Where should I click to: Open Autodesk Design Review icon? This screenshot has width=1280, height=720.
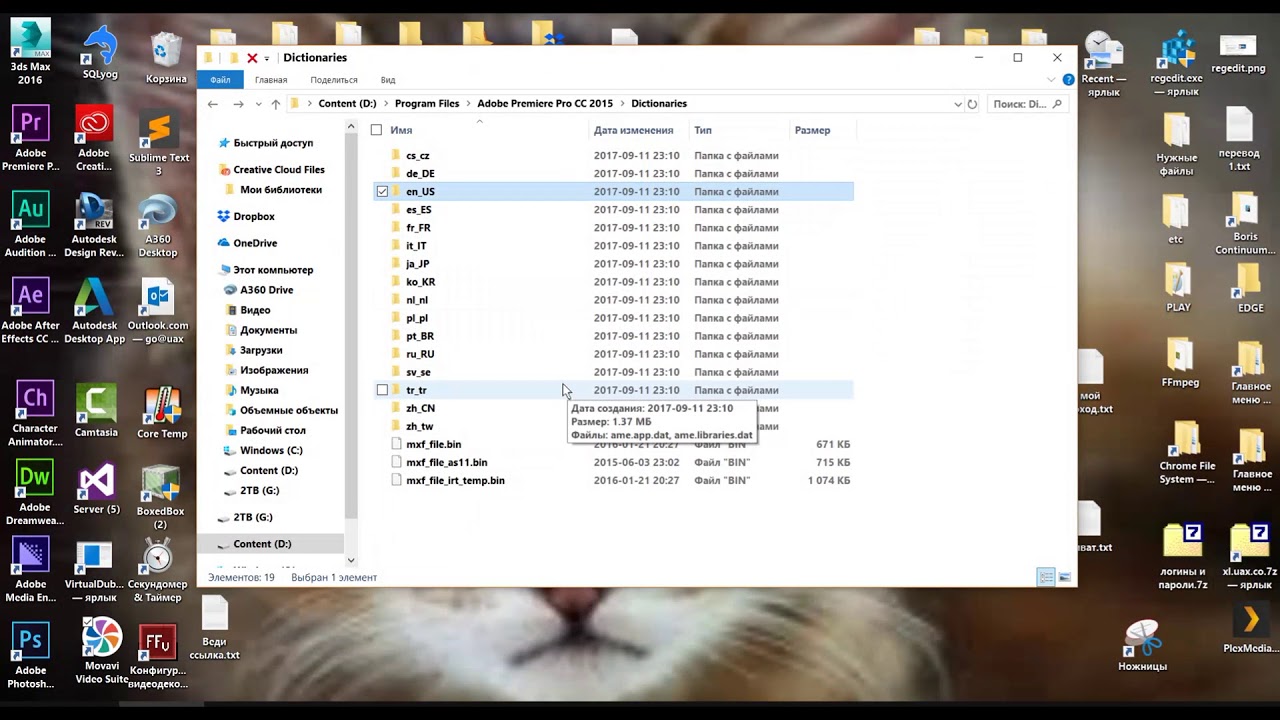[x=94, y=224]
